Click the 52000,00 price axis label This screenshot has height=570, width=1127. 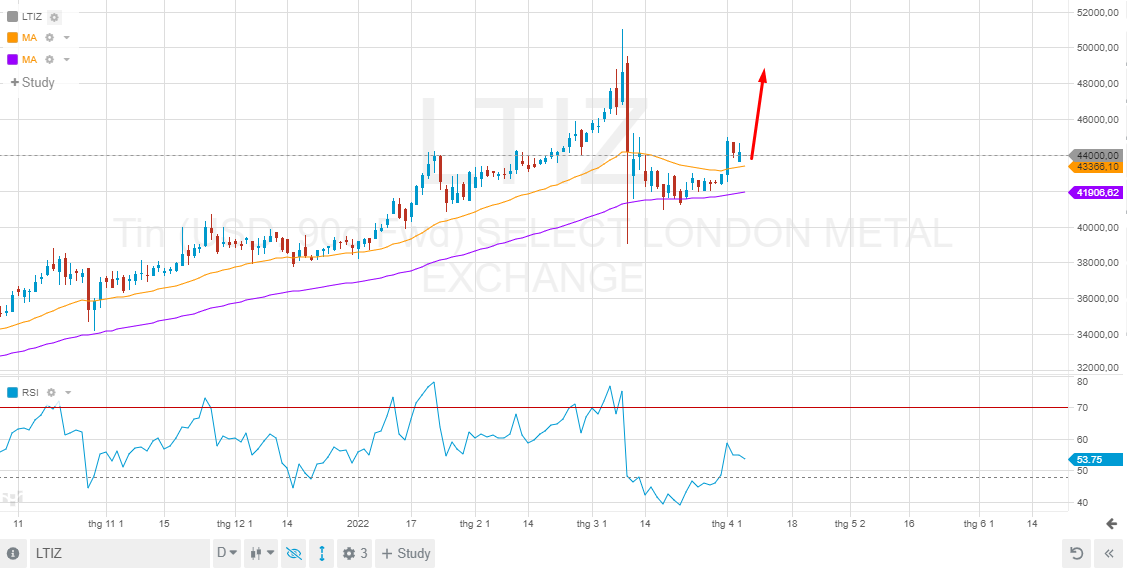tap(1099, 13)
